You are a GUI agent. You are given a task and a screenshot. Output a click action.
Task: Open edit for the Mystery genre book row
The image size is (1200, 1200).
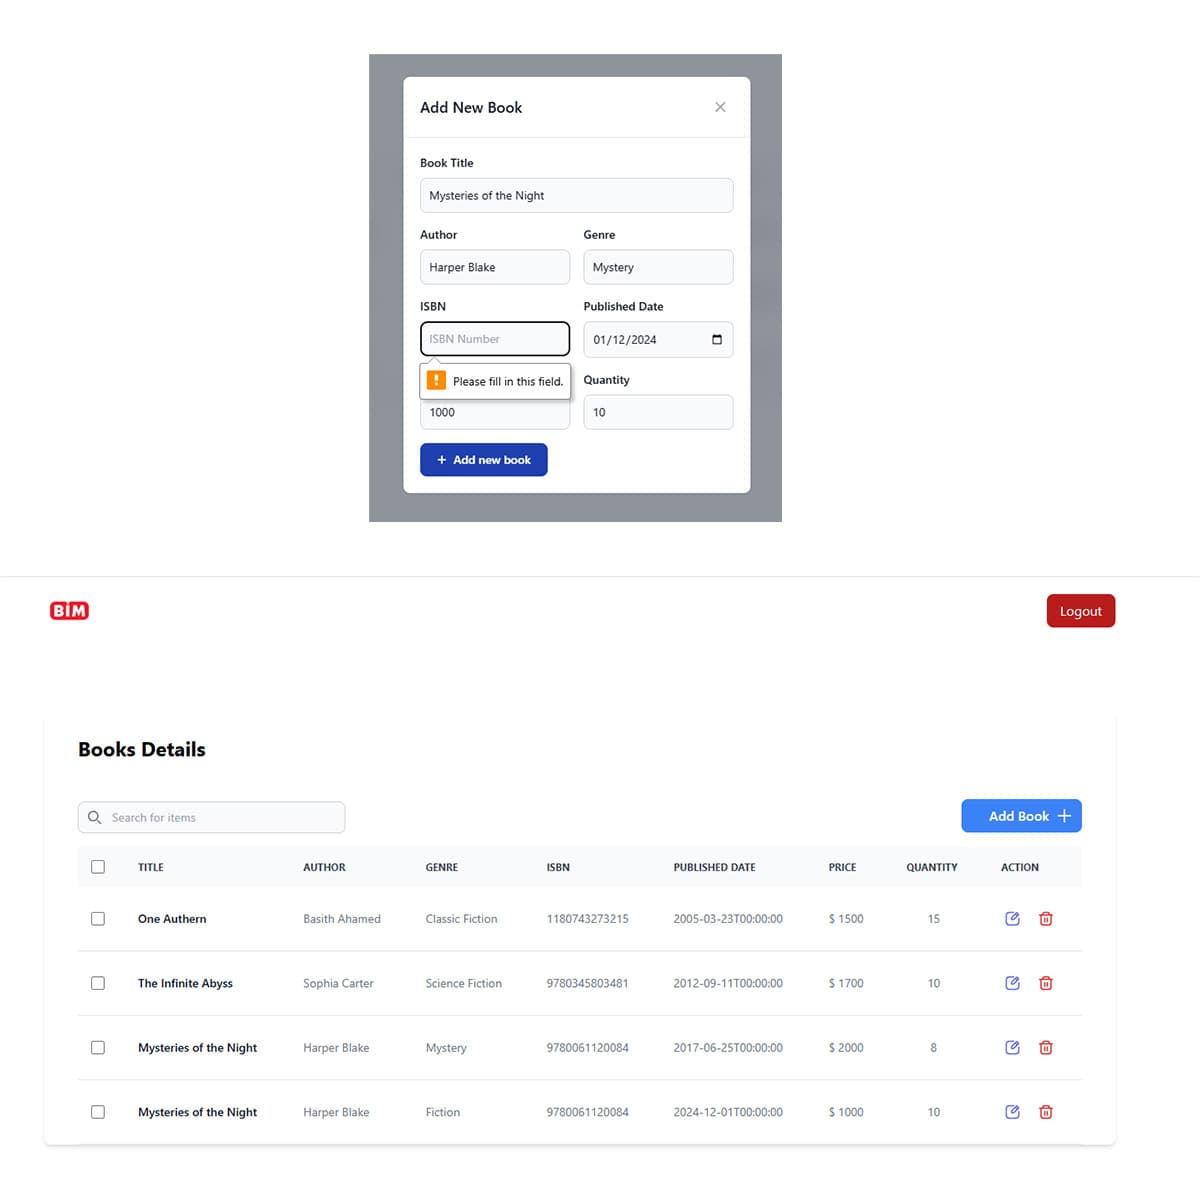(1011, 1047)
